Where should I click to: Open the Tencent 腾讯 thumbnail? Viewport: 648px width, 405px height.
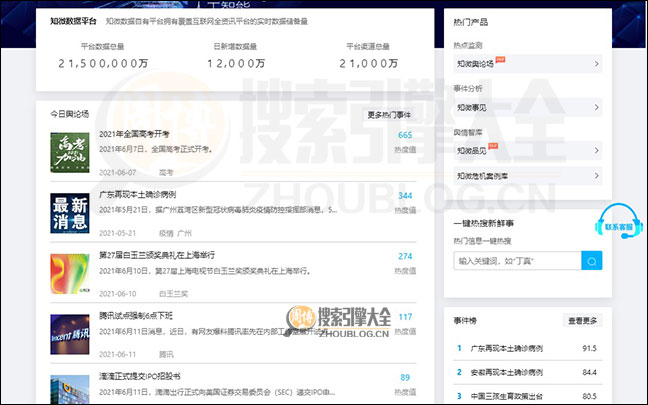[x=70, y=334]
